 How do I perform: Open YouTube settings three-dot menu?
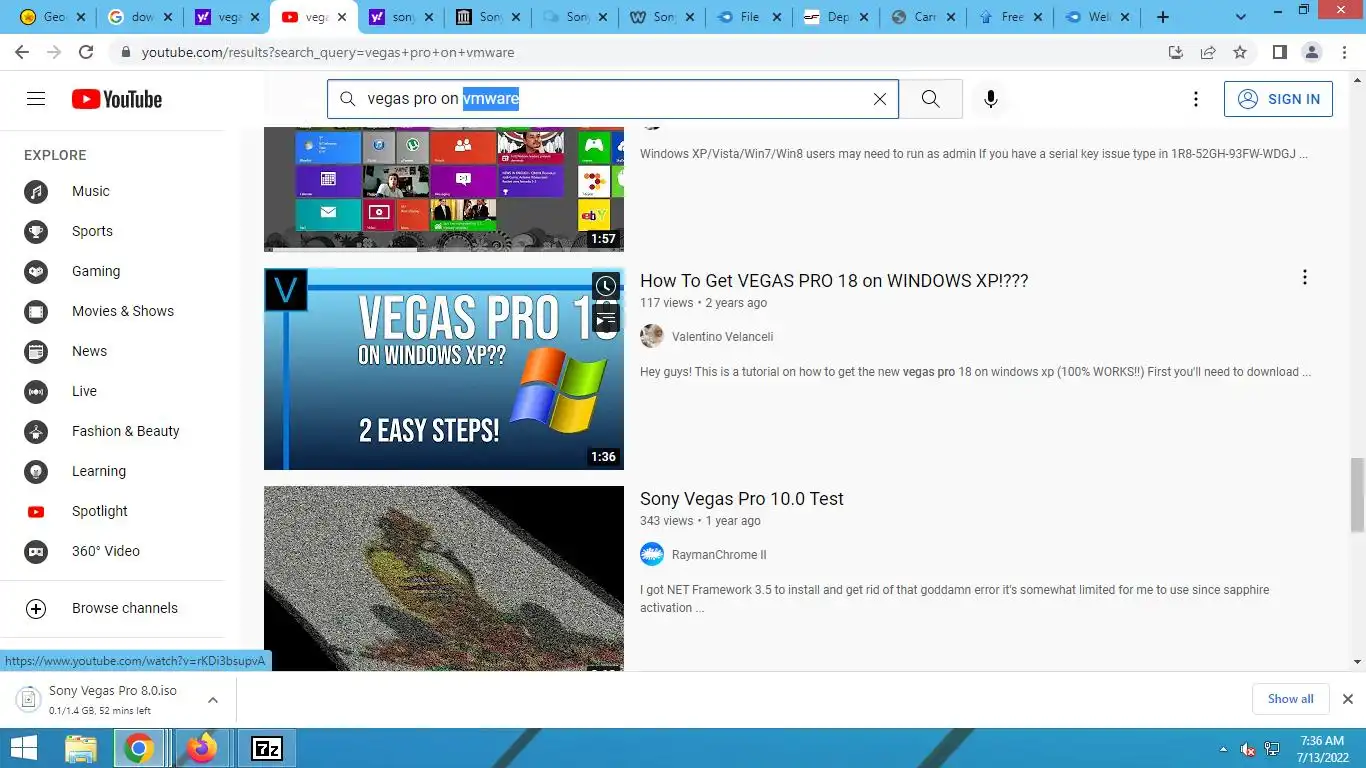[x=1196, y=99]
